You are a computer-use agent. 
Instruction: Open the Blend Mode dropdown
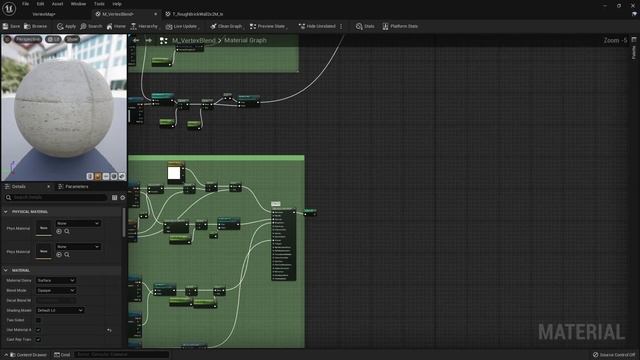click(x=56, y=290)
